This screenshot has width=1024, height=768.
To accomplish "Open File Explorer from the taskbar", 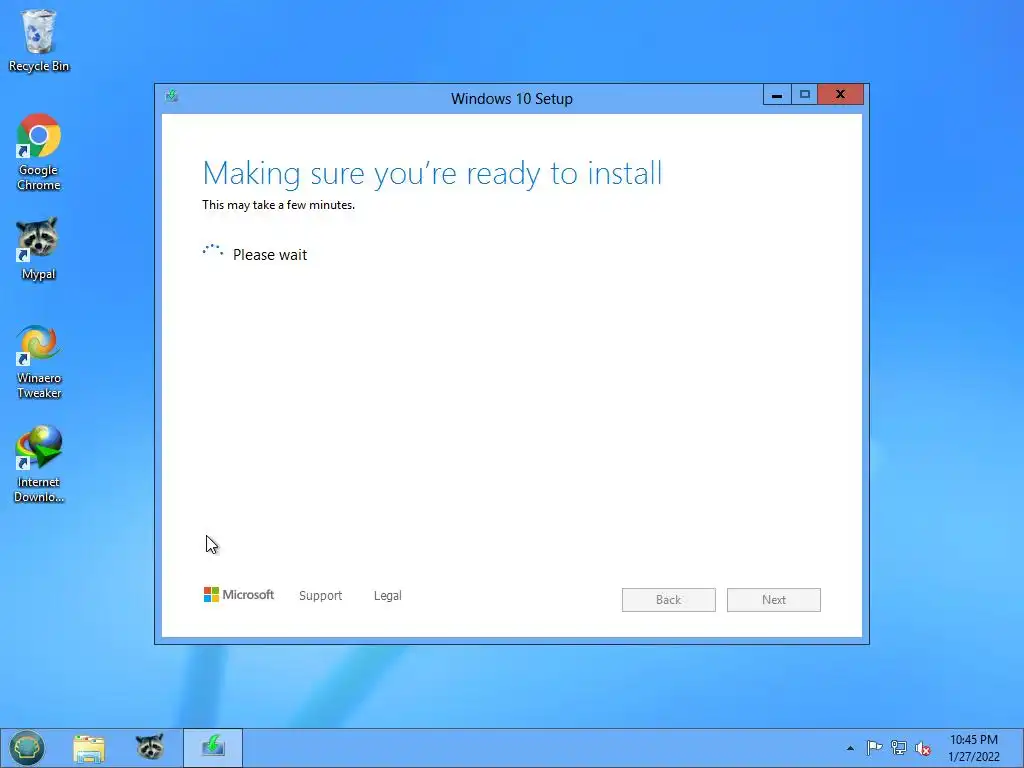I will 89,748.
